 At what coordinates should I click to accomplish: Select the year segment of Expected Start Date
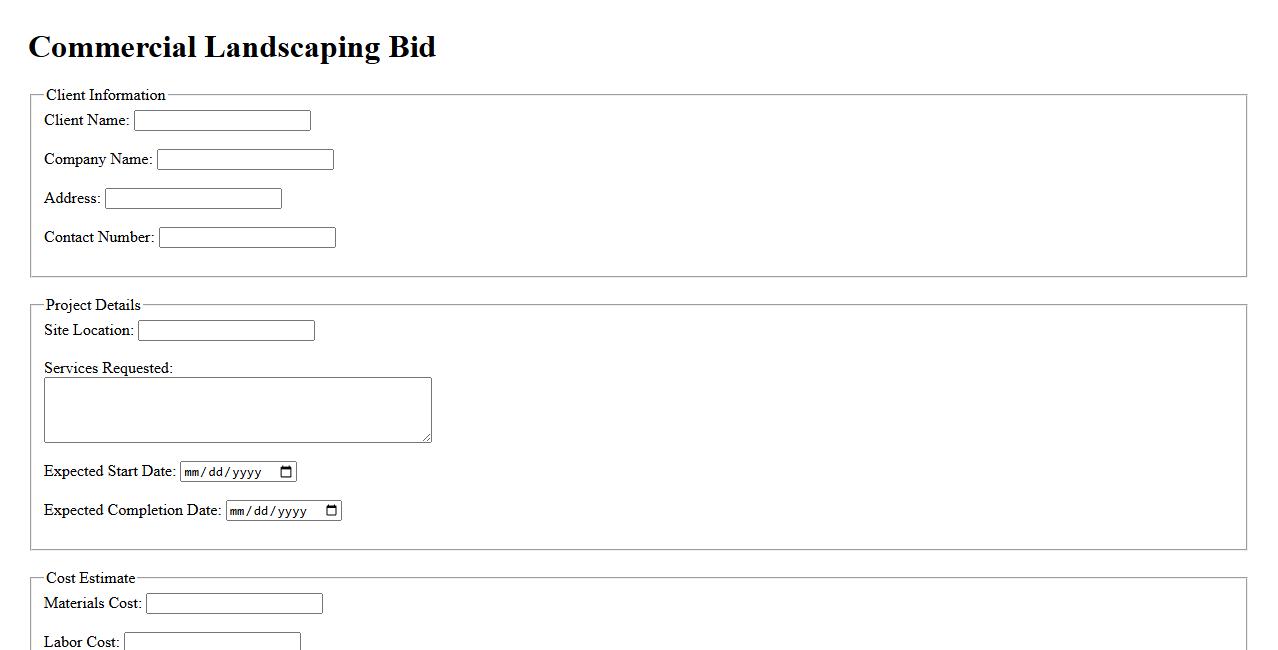pos(246,472)
